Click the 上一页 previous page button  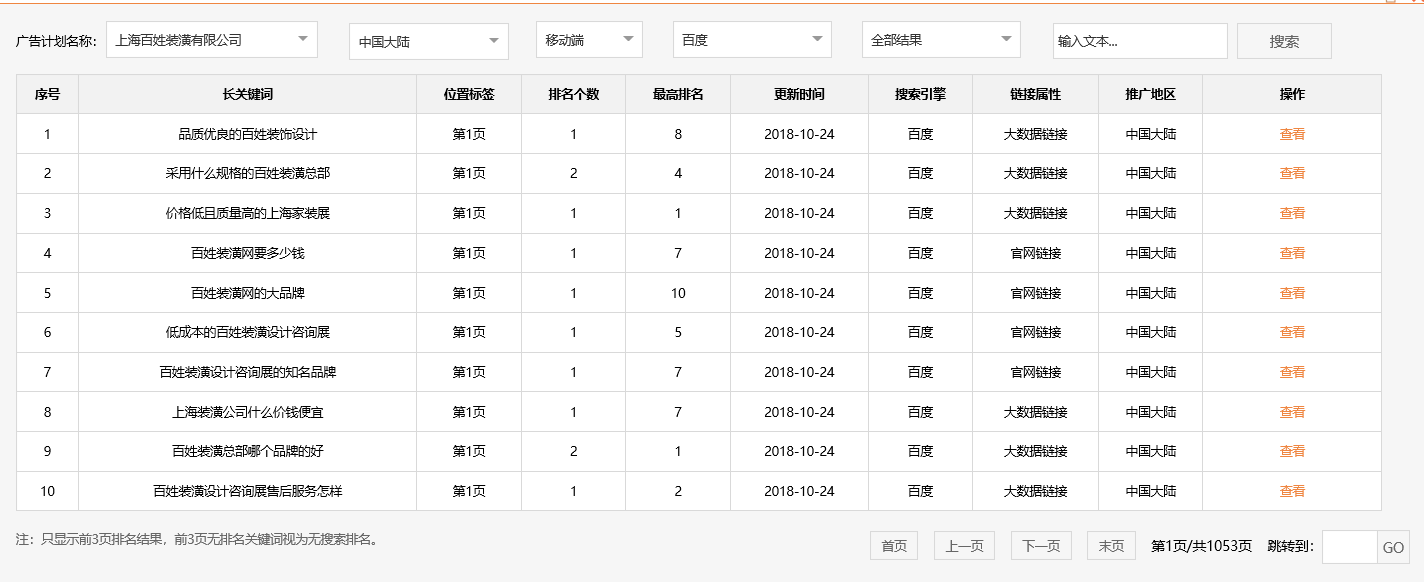point(963,545)
